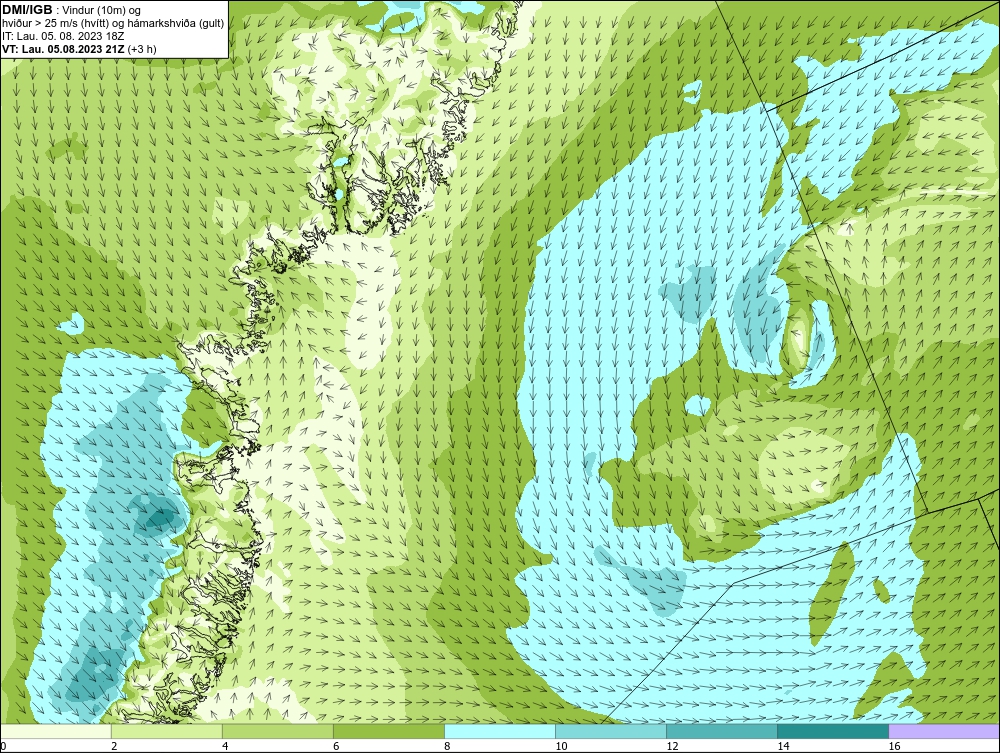Screen dimensions: 1000x753
Task: Click the scale label '14'
Action: (783, 746)
